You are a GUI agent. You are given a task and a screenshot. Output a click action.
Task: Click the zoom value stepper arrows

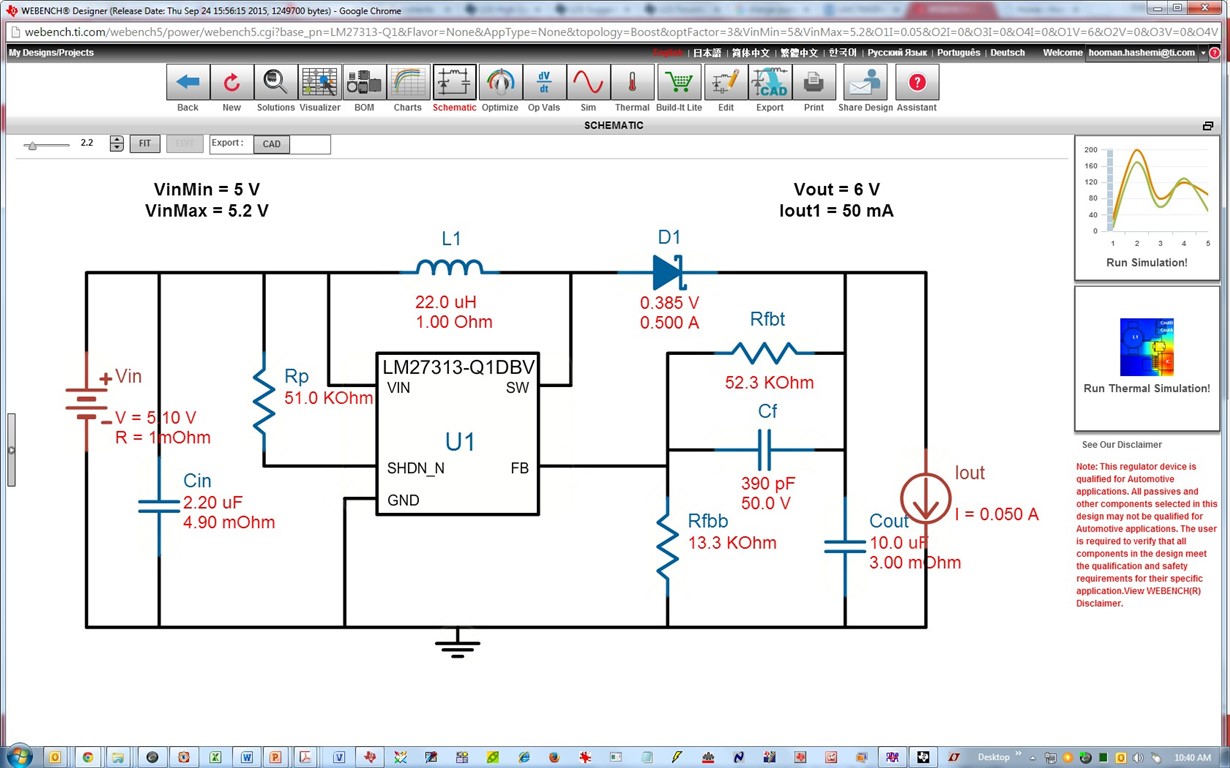click(x=117, y=144)
